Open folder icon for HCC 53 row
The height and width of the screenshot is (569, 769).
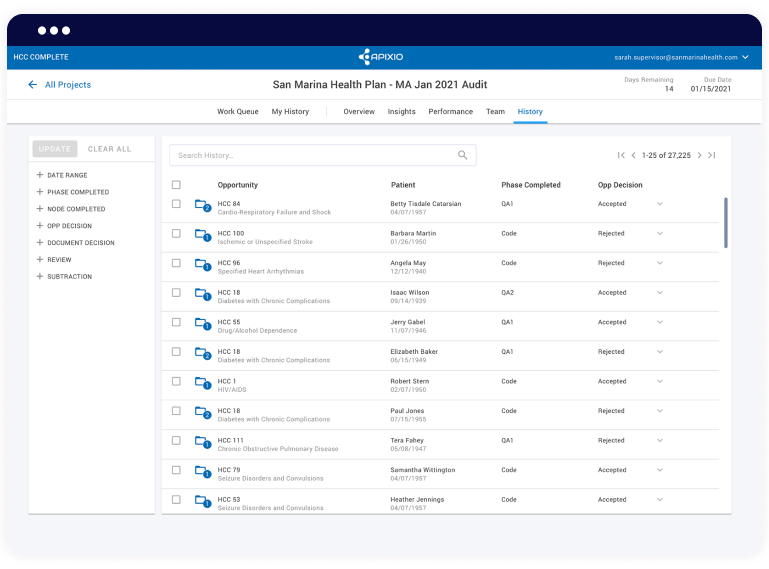coord(203,501)
